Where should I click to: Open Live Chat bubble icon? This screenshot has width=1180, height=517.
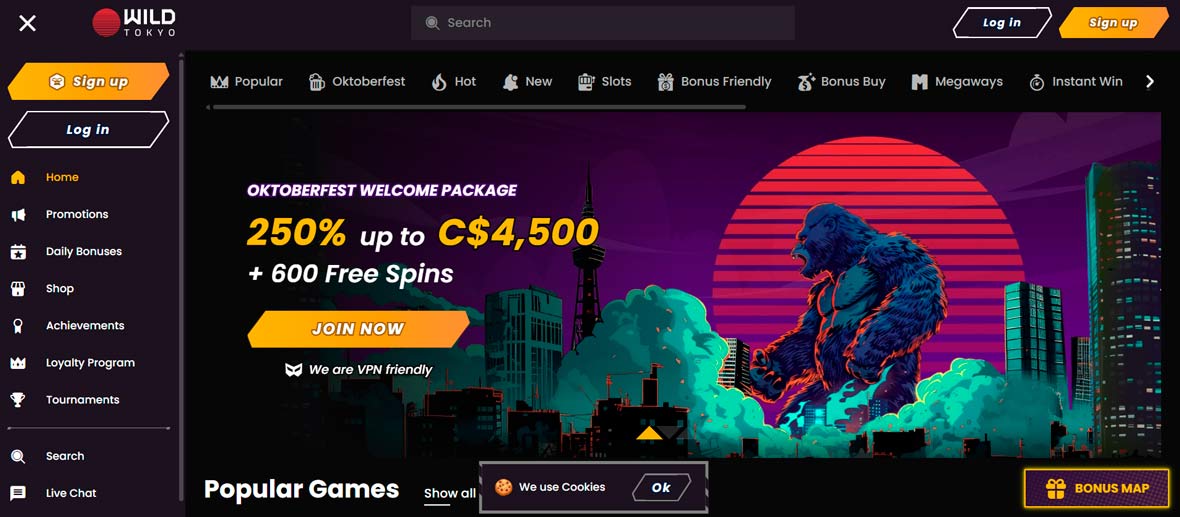[18, 494]
